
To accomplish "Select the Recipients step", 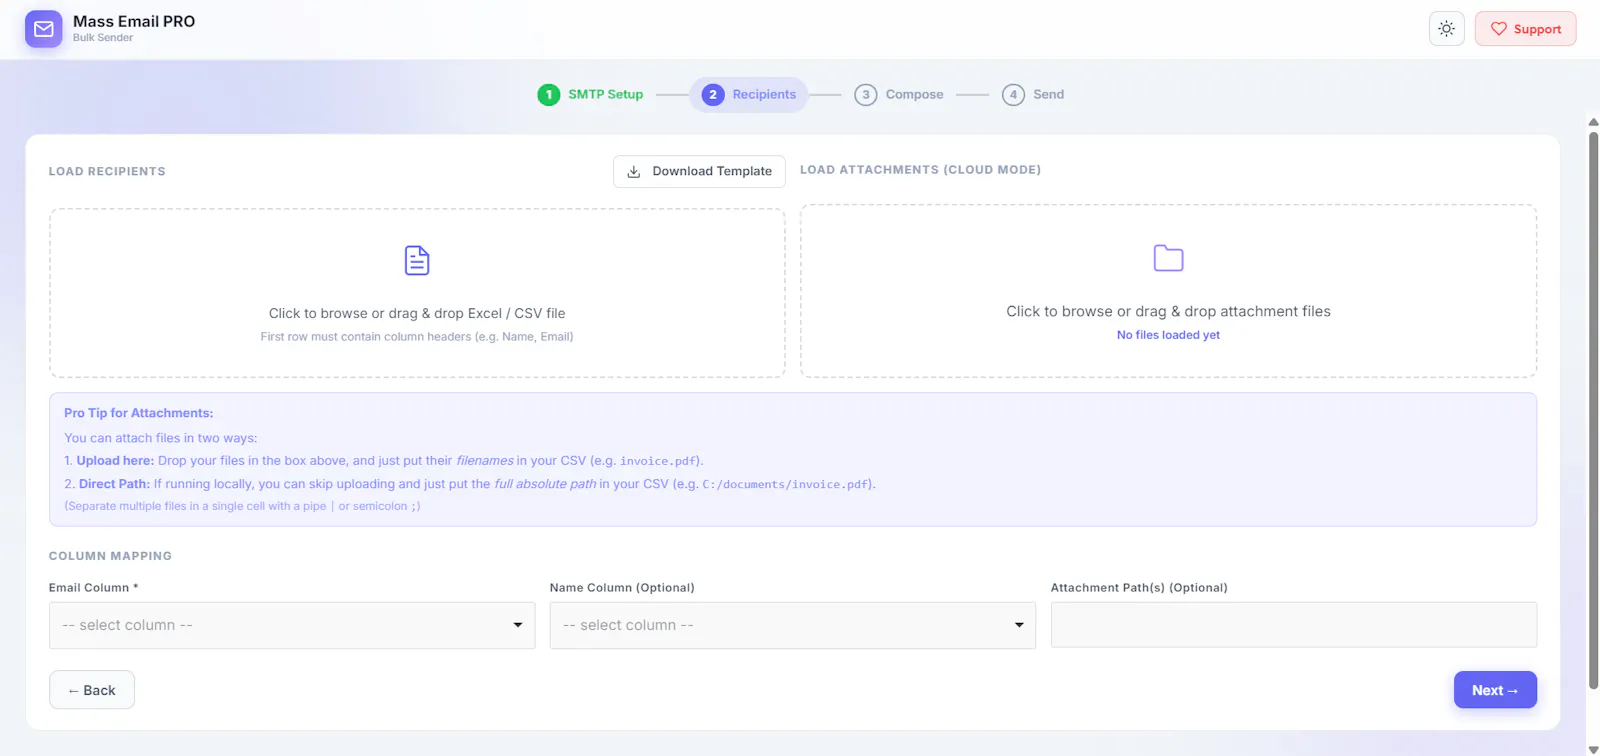I will coord(749,94).
